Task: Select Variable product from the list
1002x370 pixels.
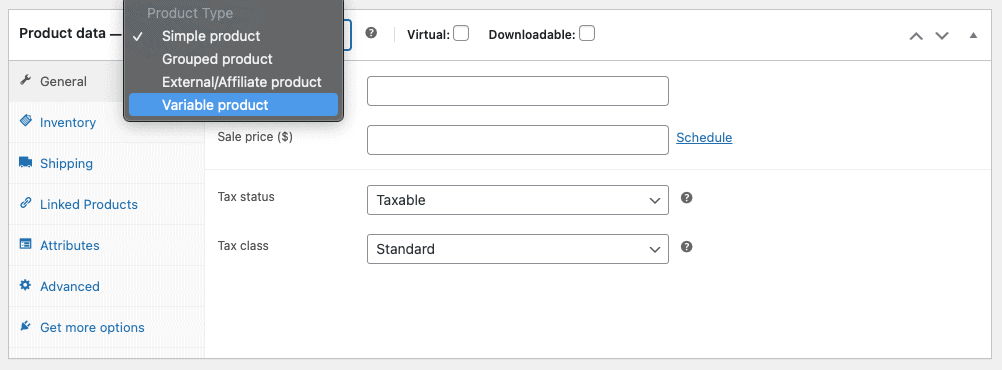Action: (x=233, y=105)
